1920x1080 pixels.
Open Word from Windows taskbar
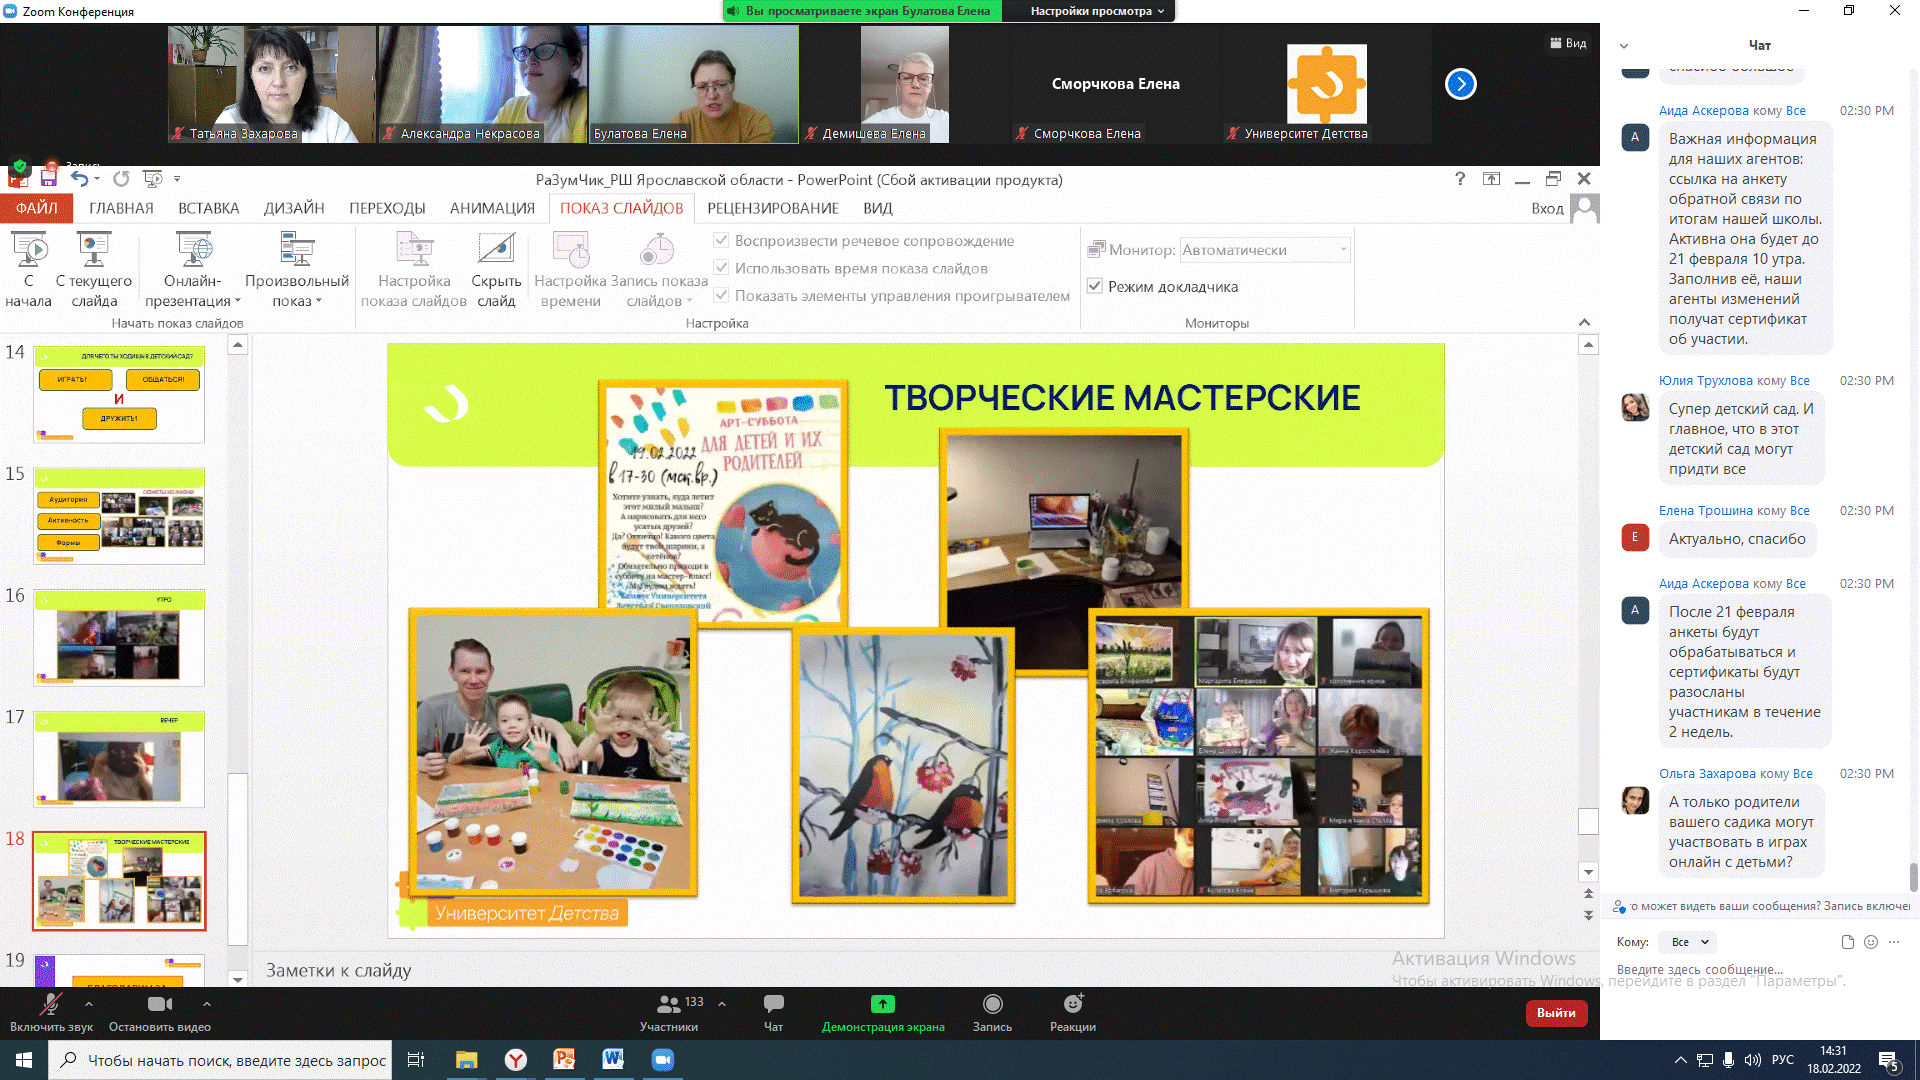[x=613, y=1060]
